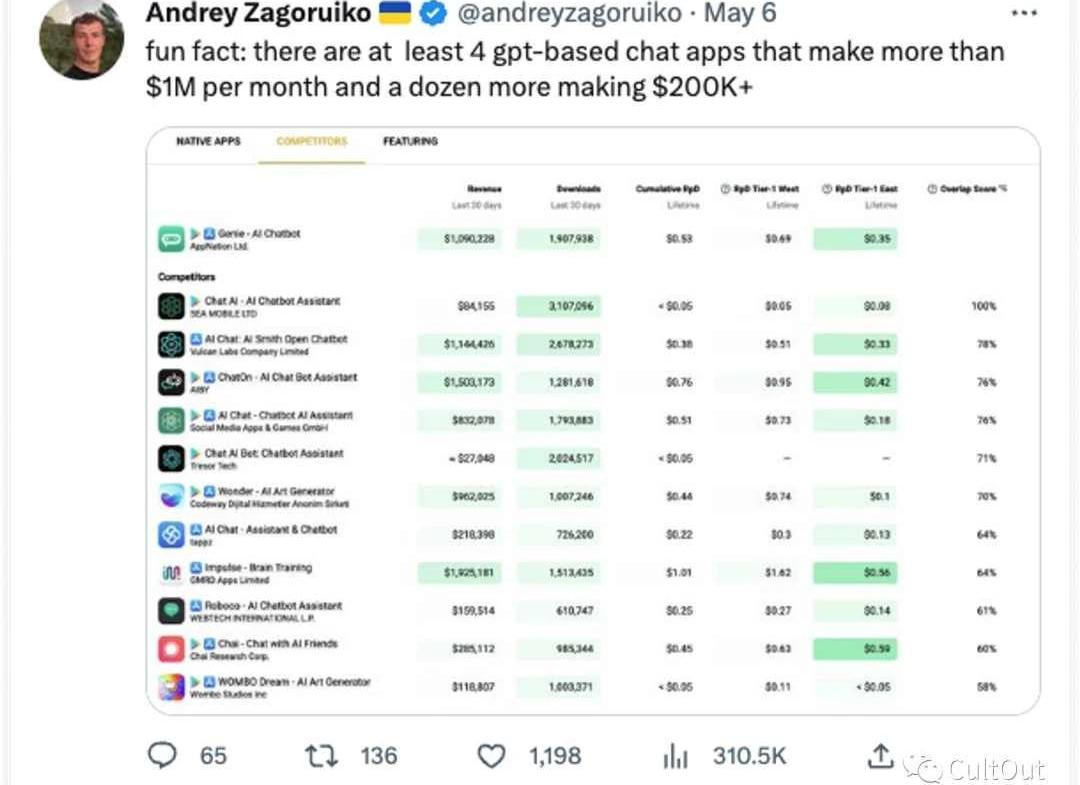Sort by the Revenue column header
Screen dimensions: 1080x785
pyautogui.click(x=484, y=188)
